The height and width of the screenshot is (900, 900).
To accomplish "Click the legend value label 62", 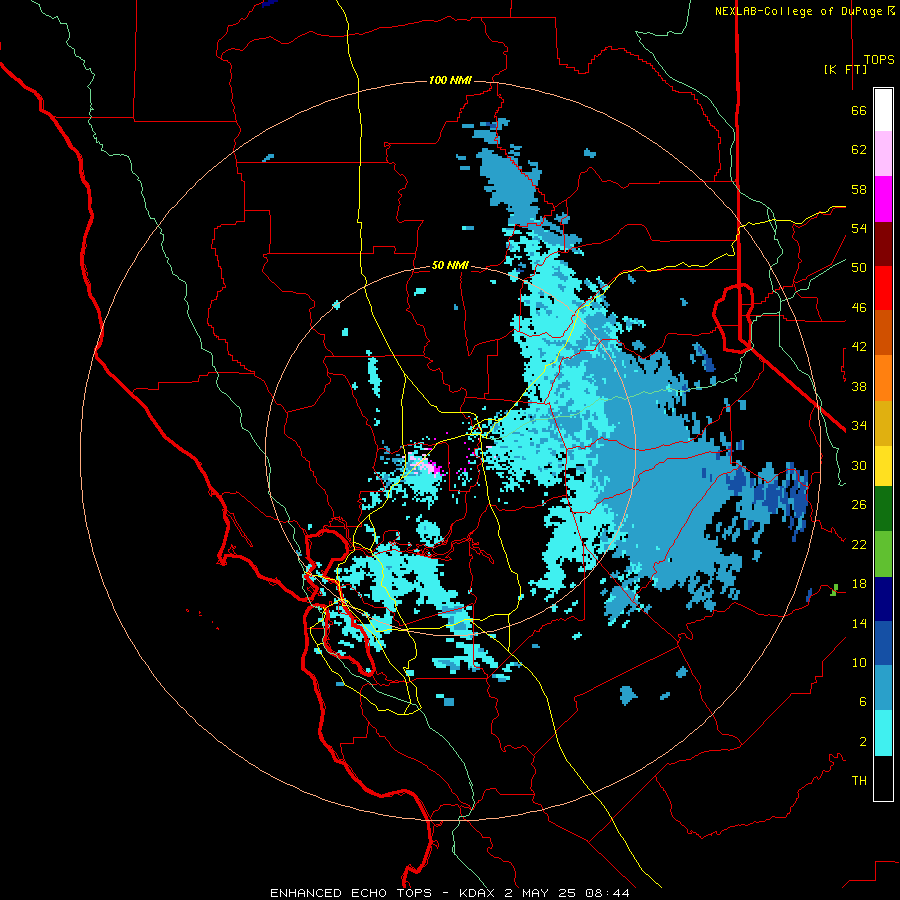I will coord(859,150).
